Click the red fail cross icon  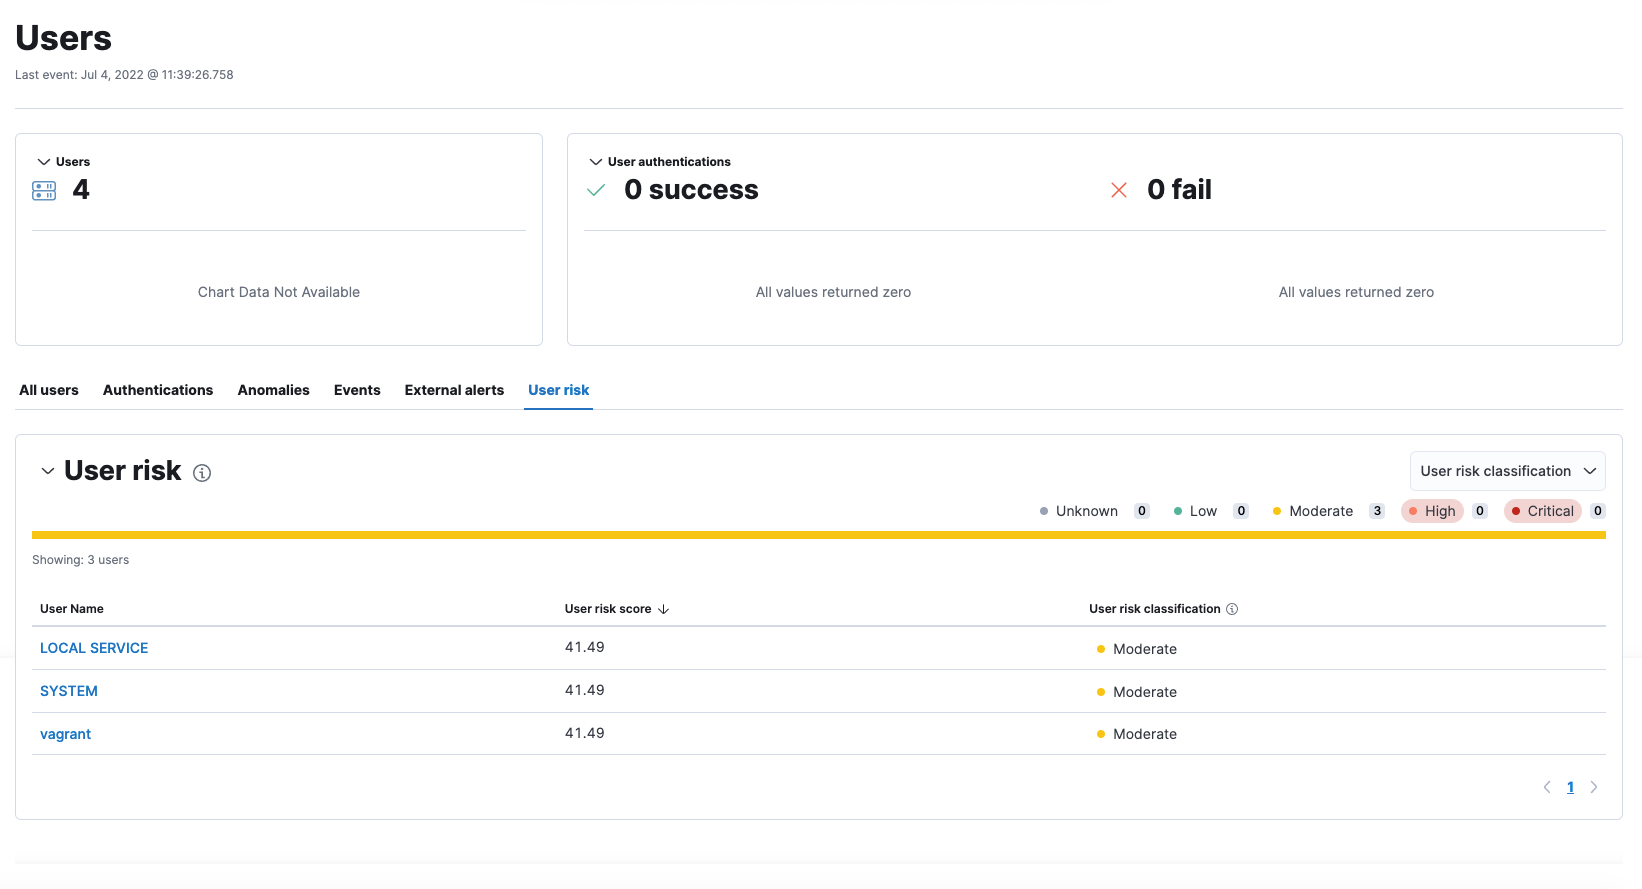(1119, 190)
